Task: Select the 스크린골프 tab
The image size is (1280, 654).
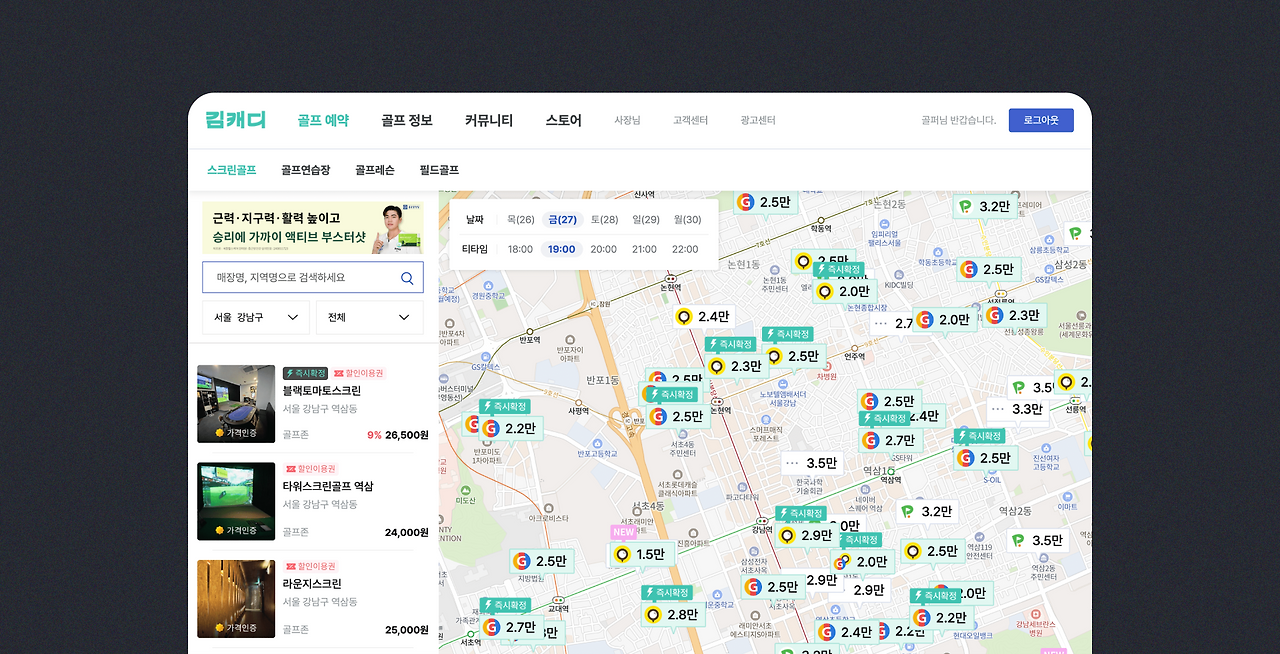Action: 232,170
